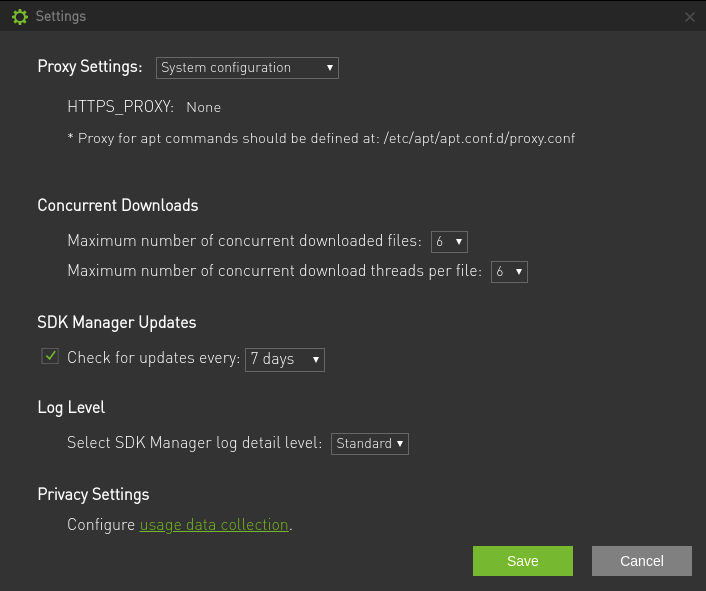This screenshot has height=591, width=706.
Task: Click the SDK Manager Updates heading
Action: click(x=116, y=322)
